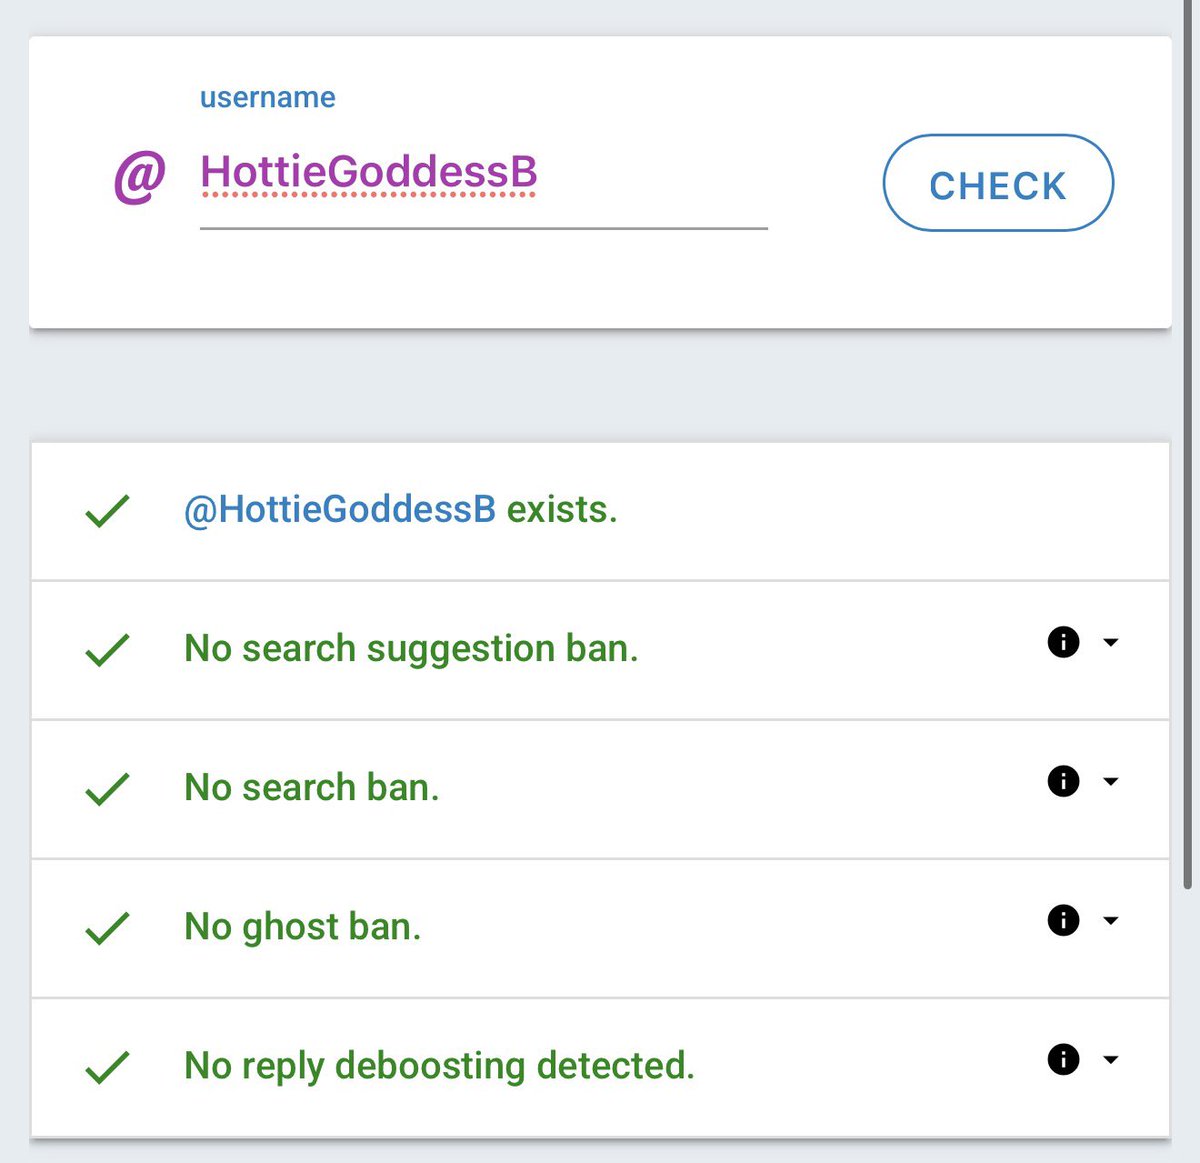Click the username field label
The width and height of the screenshot is (1200, 1163).
coord(267,97)
